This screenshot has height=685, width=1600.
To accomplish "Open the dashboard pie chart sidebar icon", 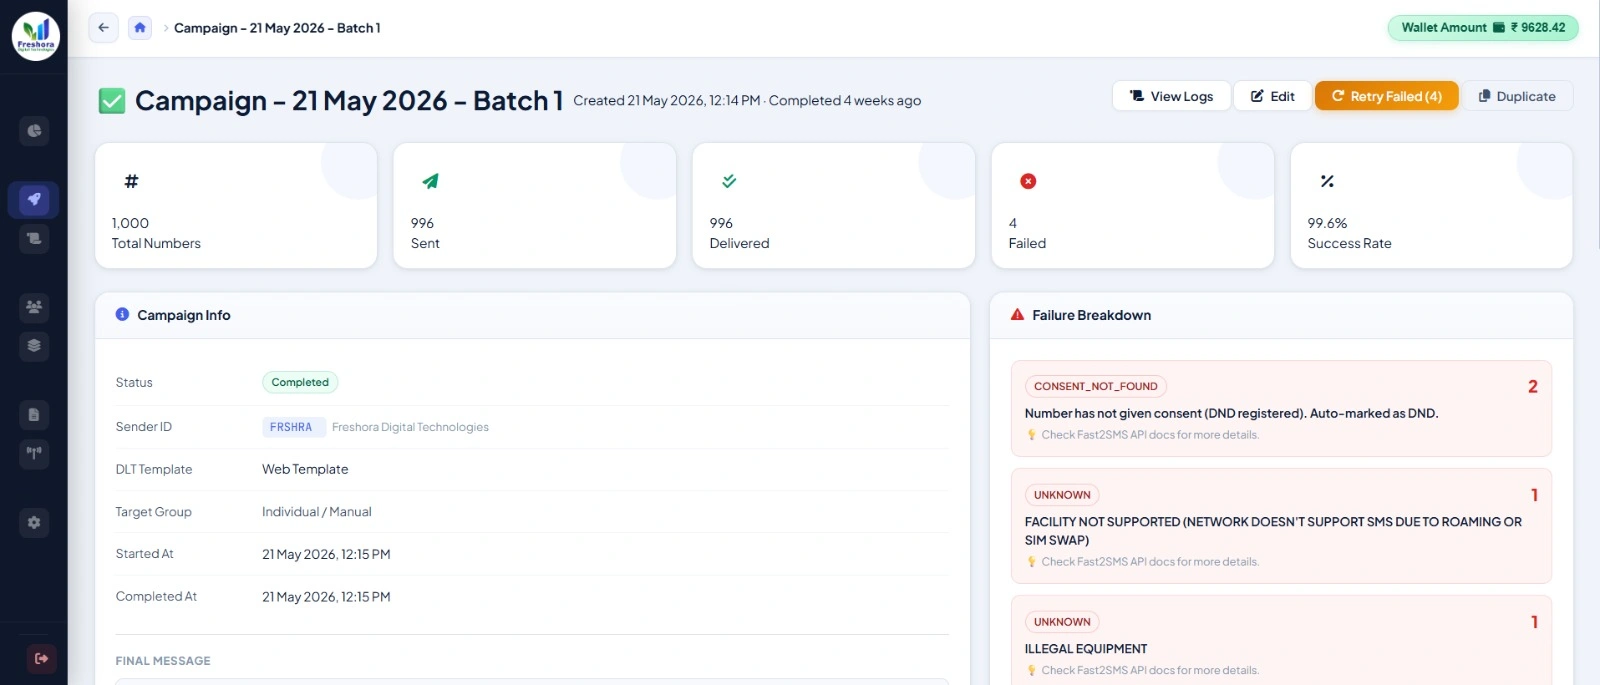I will pos(34,130).
